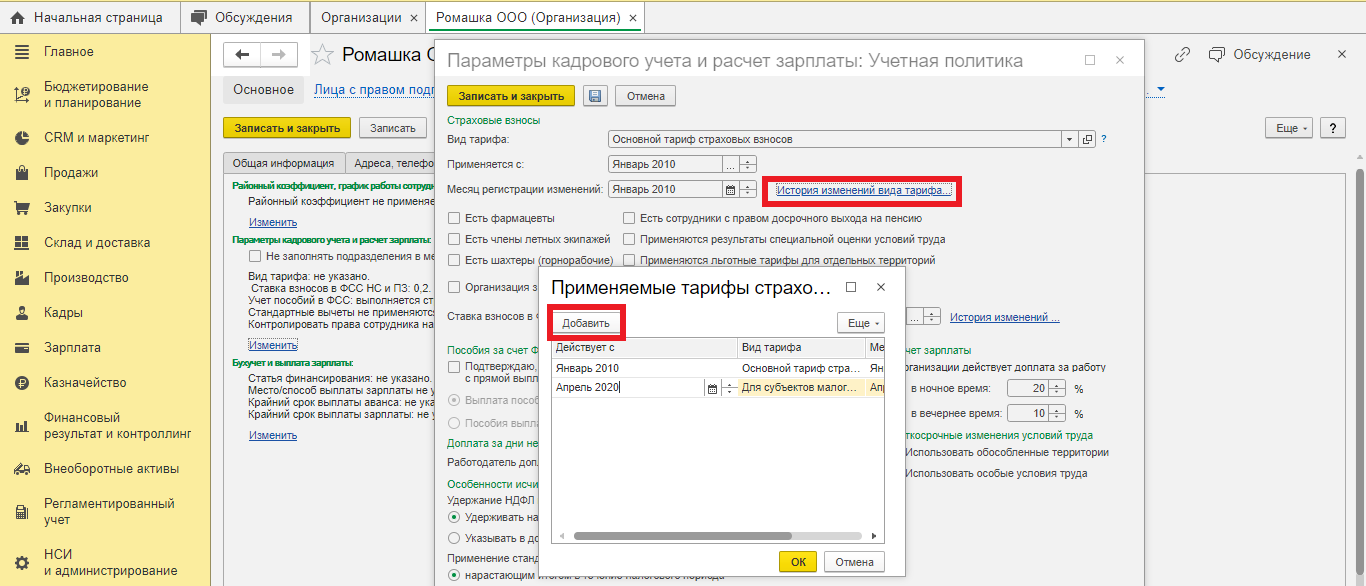Click the forward arrow in organization window

278,54
